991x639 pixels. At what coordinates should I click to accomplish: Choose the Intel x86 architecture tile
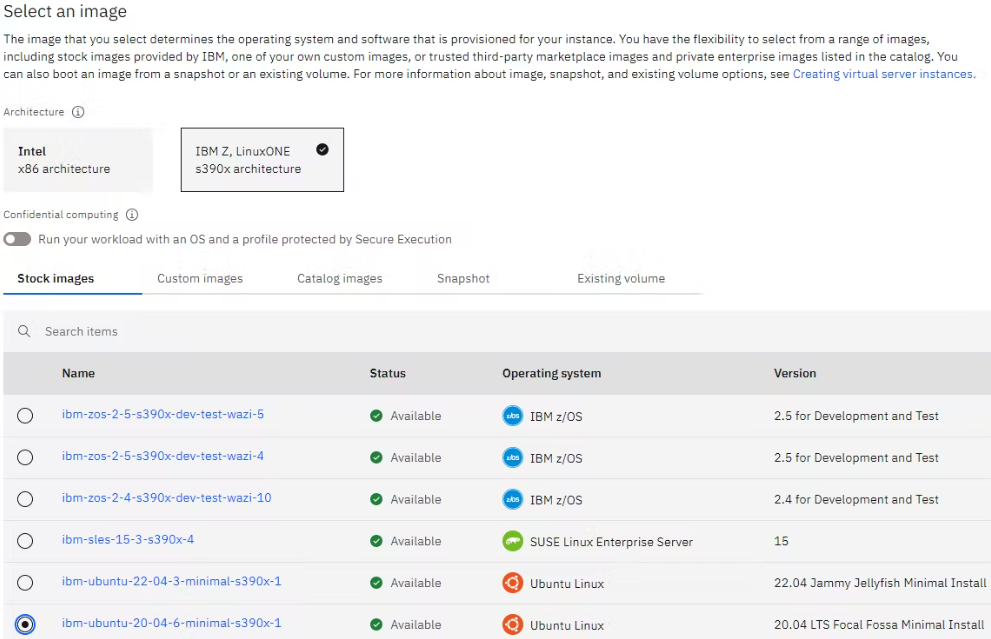(x=78, y=160)
